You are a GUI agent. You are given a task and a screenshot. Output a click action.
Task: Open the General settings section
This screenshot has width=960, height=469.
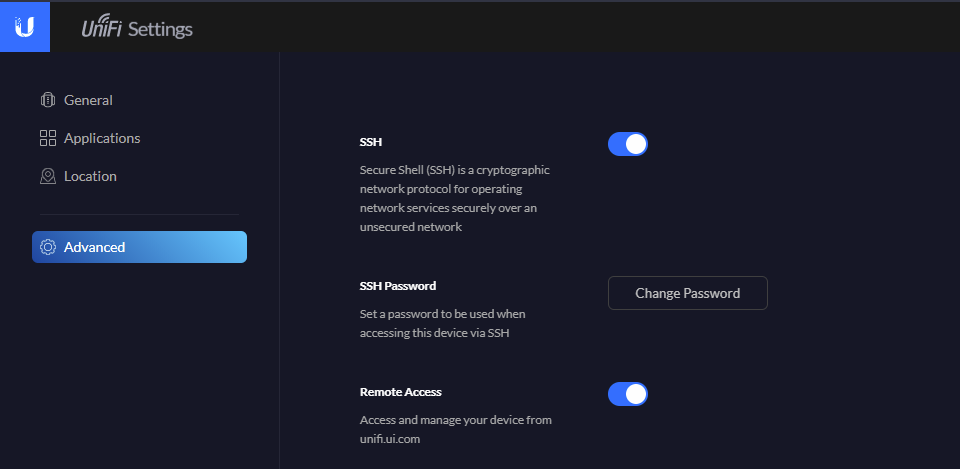[x=88, y=100]
